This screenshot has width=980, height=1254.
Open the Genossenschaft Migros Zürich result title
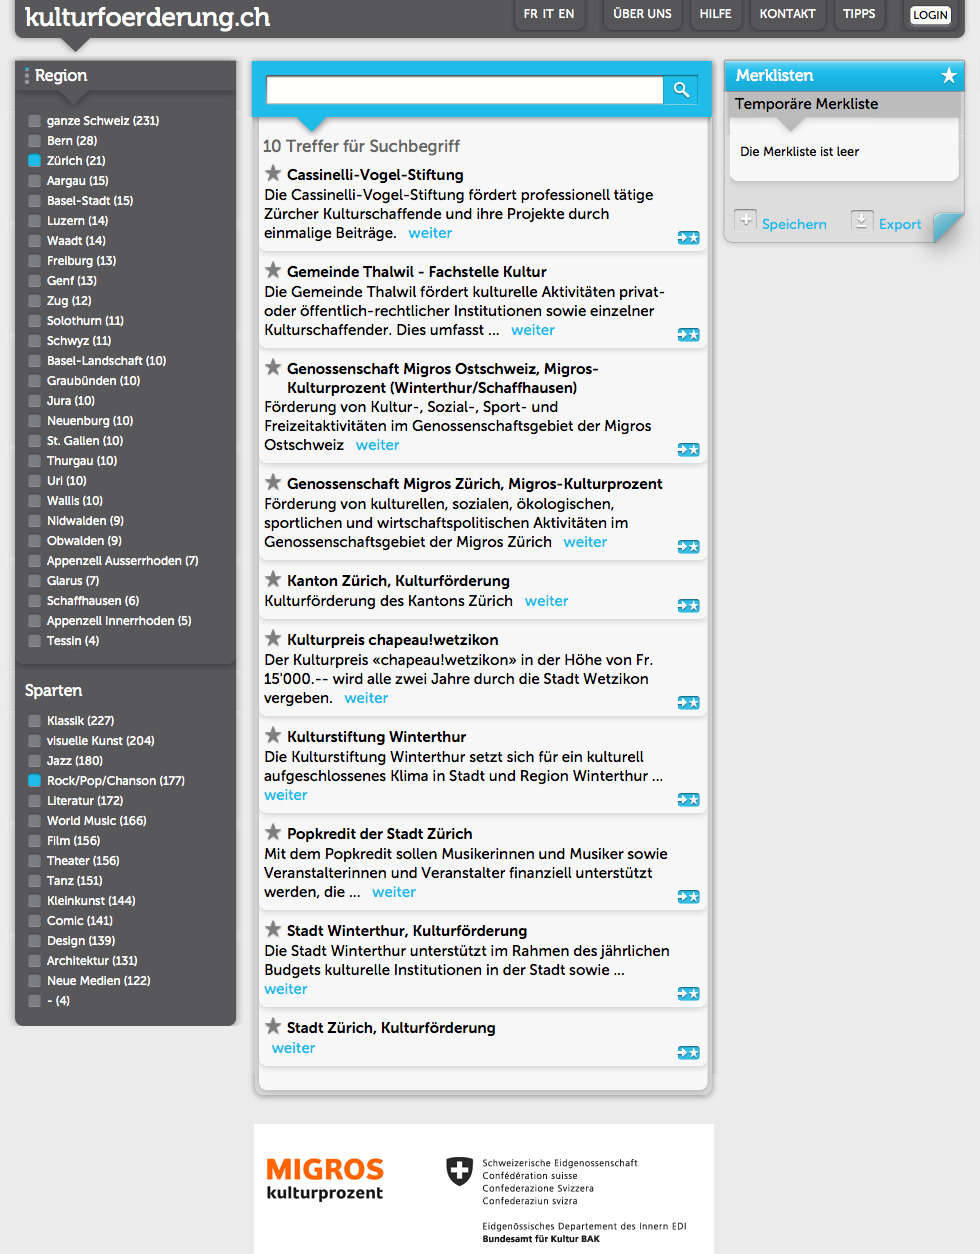click(x=475, y=484)
